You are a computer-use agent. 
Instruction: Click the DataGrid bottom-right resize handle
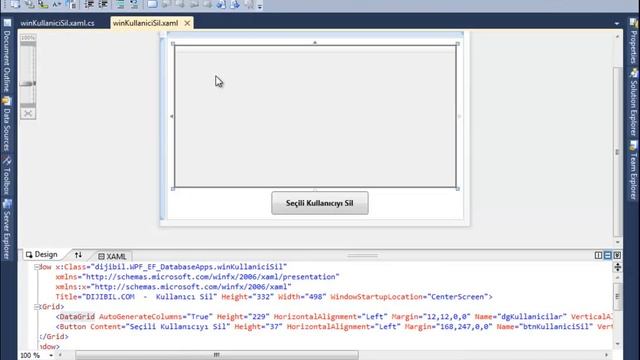[458, 189]
